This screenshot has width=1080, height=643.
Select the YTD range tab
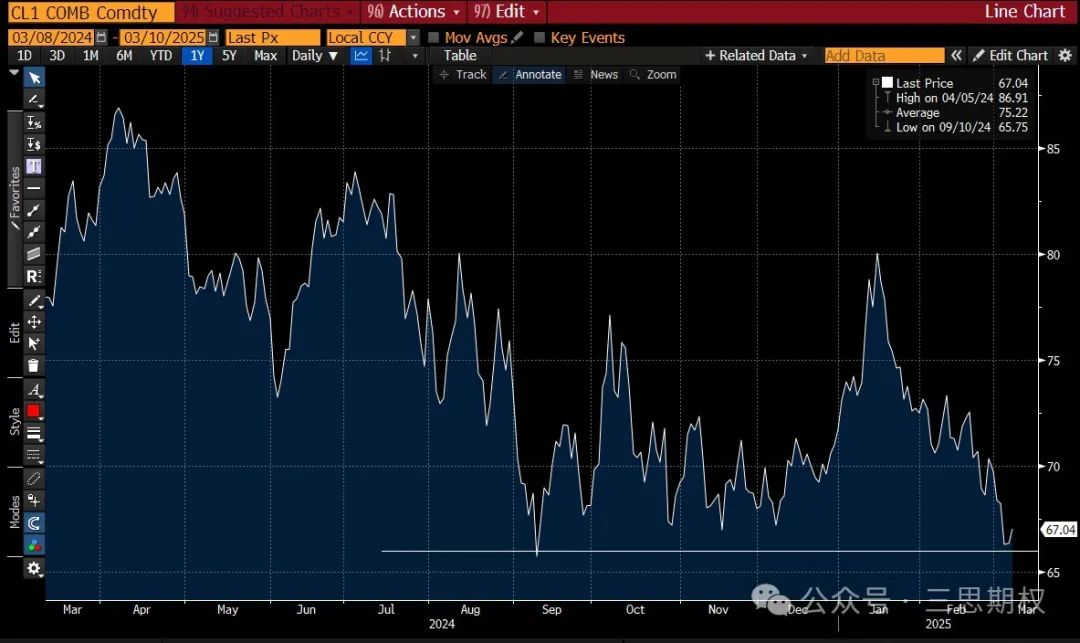161,56
